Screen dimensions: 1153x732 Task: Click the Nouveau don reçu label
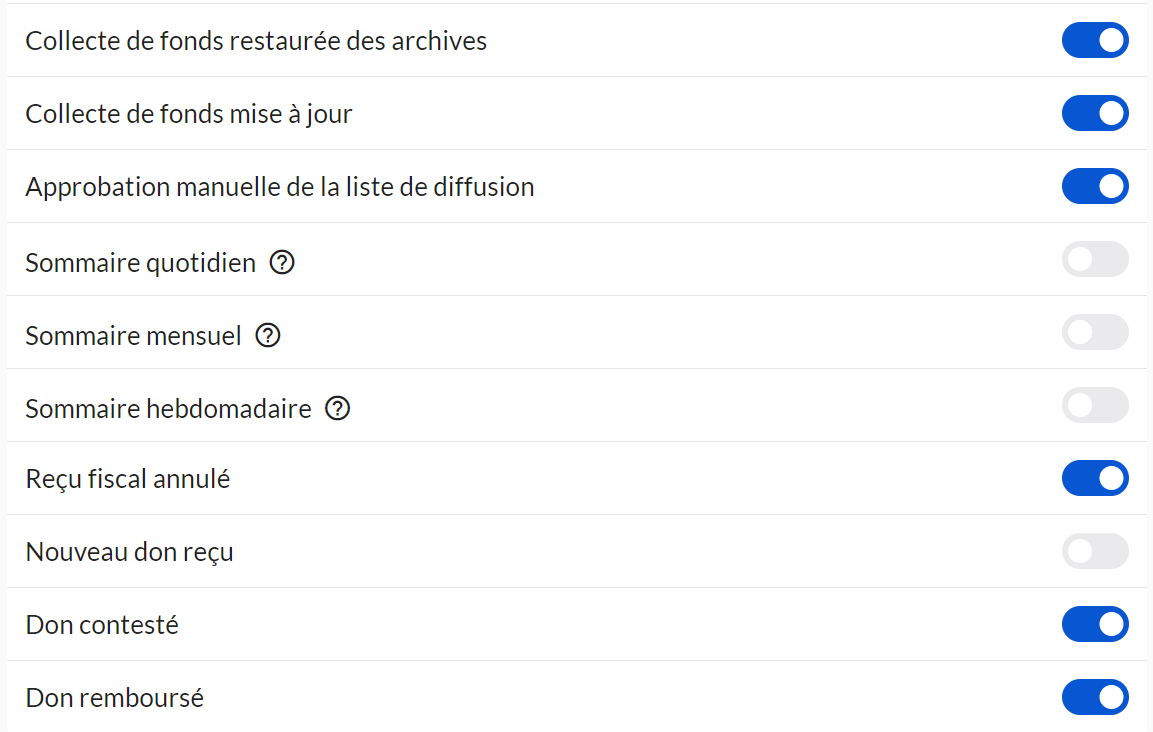[x=129, y=552]
